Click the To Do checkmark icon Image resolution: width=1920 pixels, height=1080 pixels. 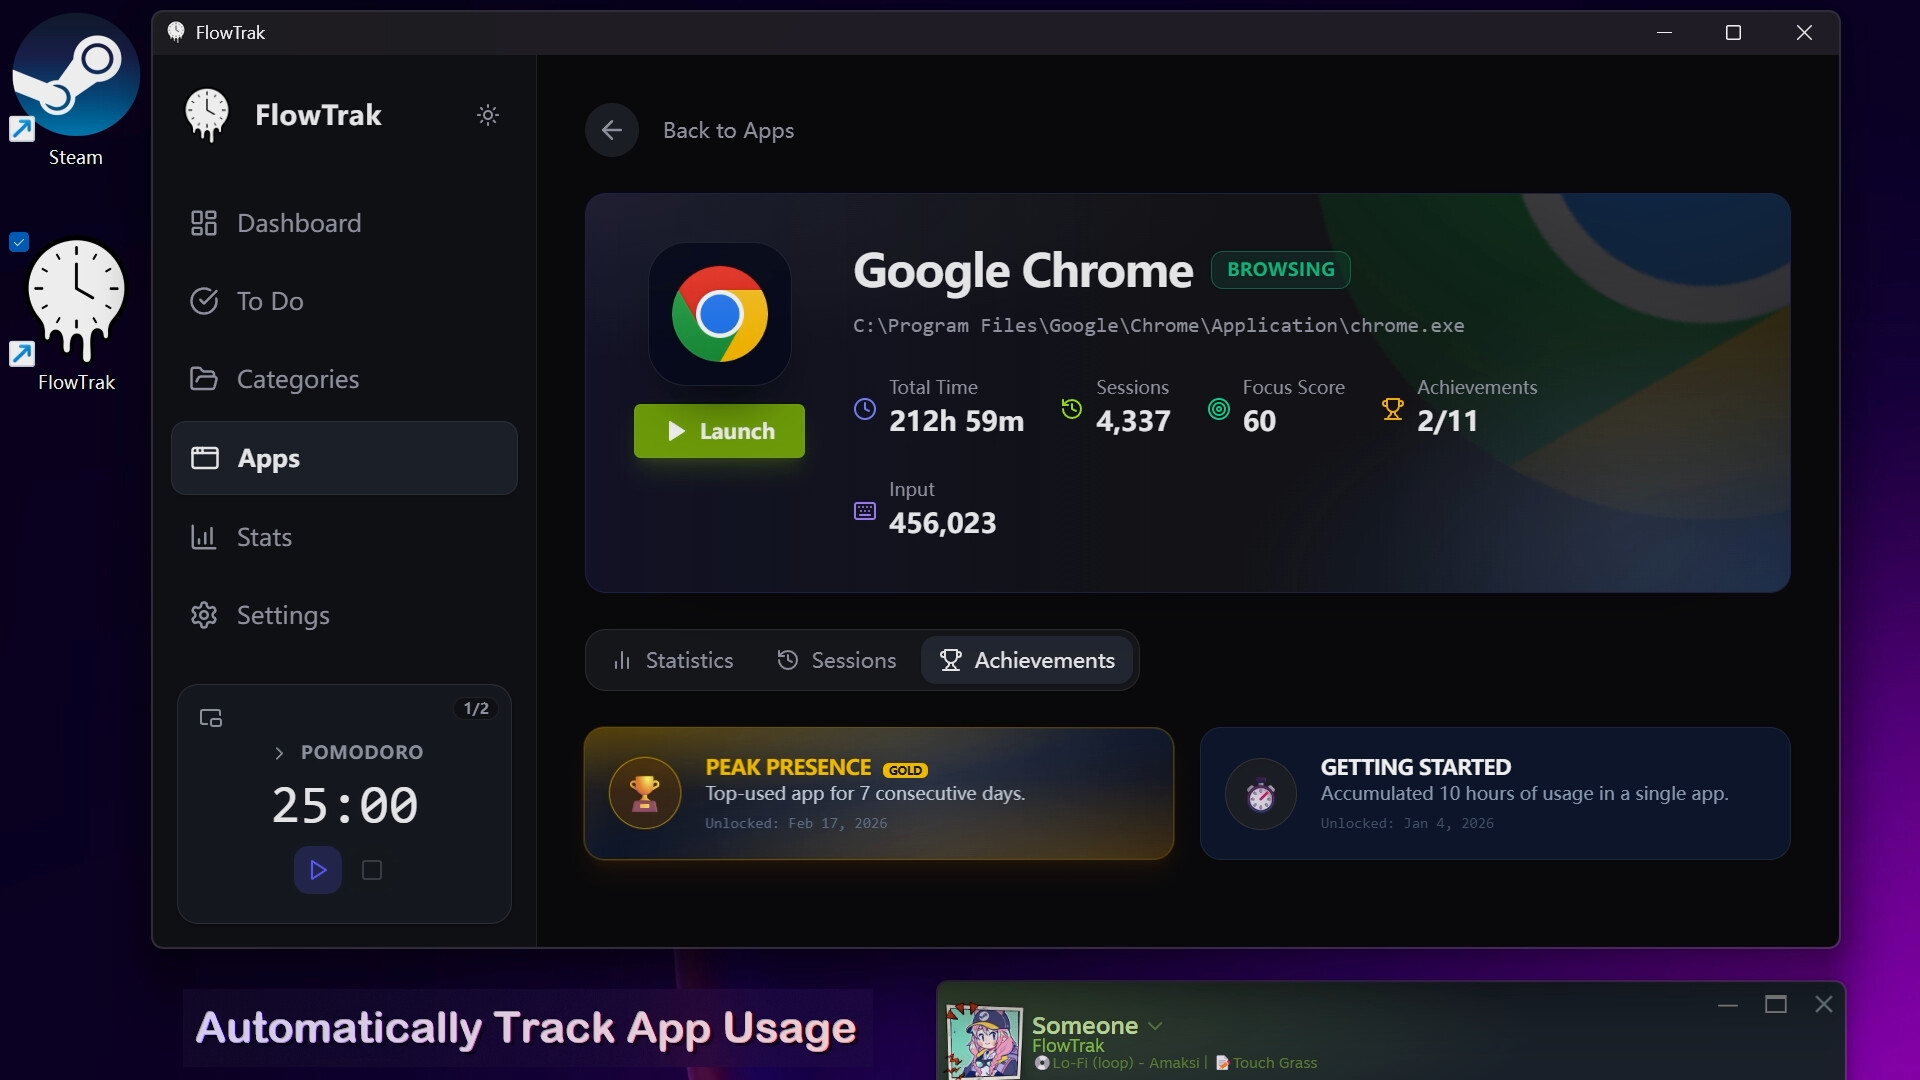click(204, 301)
